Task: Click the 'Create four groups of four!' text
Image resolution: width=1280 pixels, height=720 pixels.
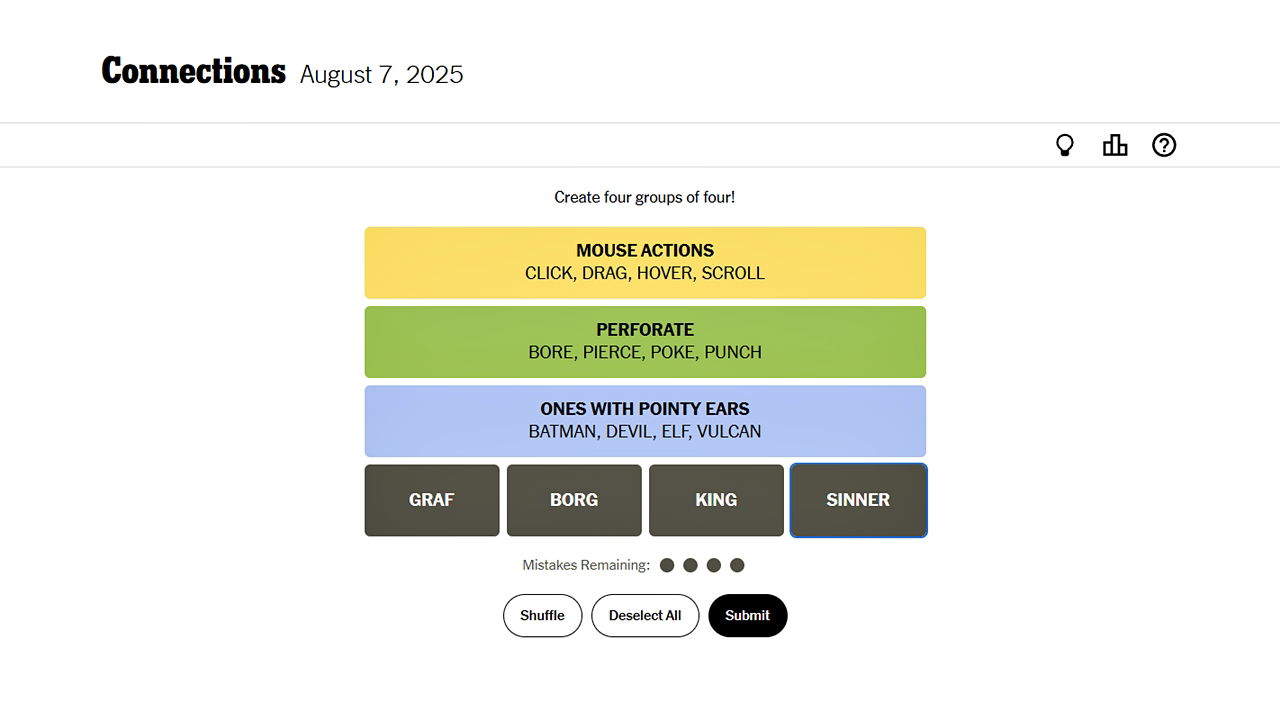Action: 645,197
